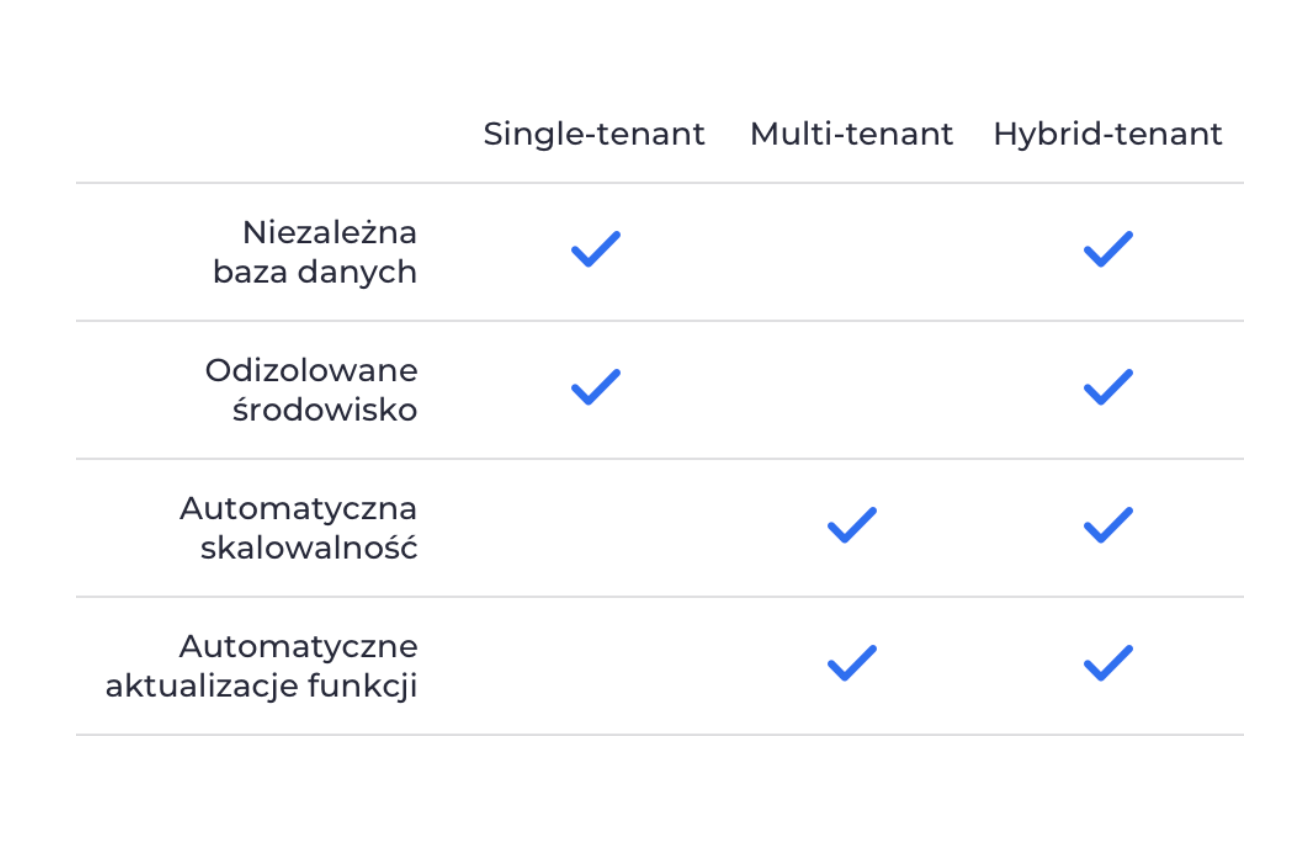Click Hybrid-tenant checkmark for Automatyczna skalowalność
The image size is (1314, 862).
[x=1108, y=525]
